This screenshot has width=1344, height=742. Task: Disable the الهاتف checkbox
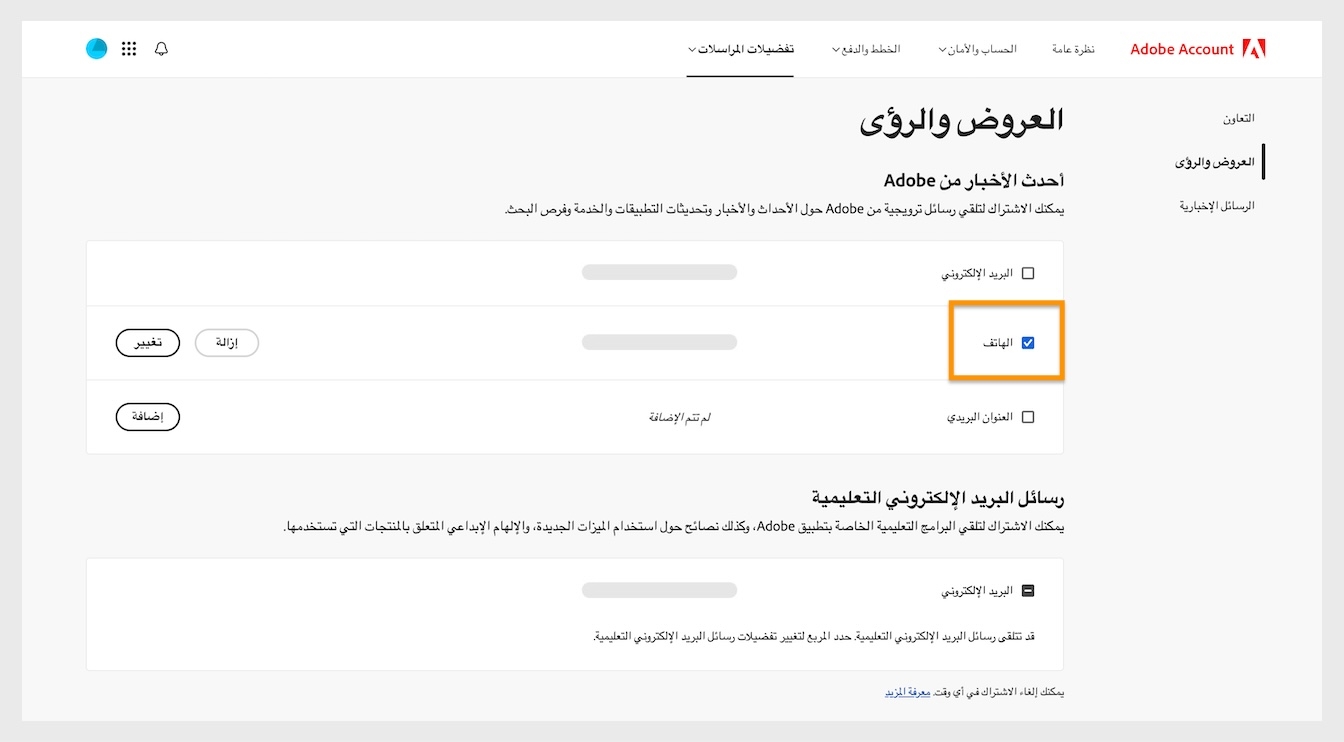coord(1029,342)
